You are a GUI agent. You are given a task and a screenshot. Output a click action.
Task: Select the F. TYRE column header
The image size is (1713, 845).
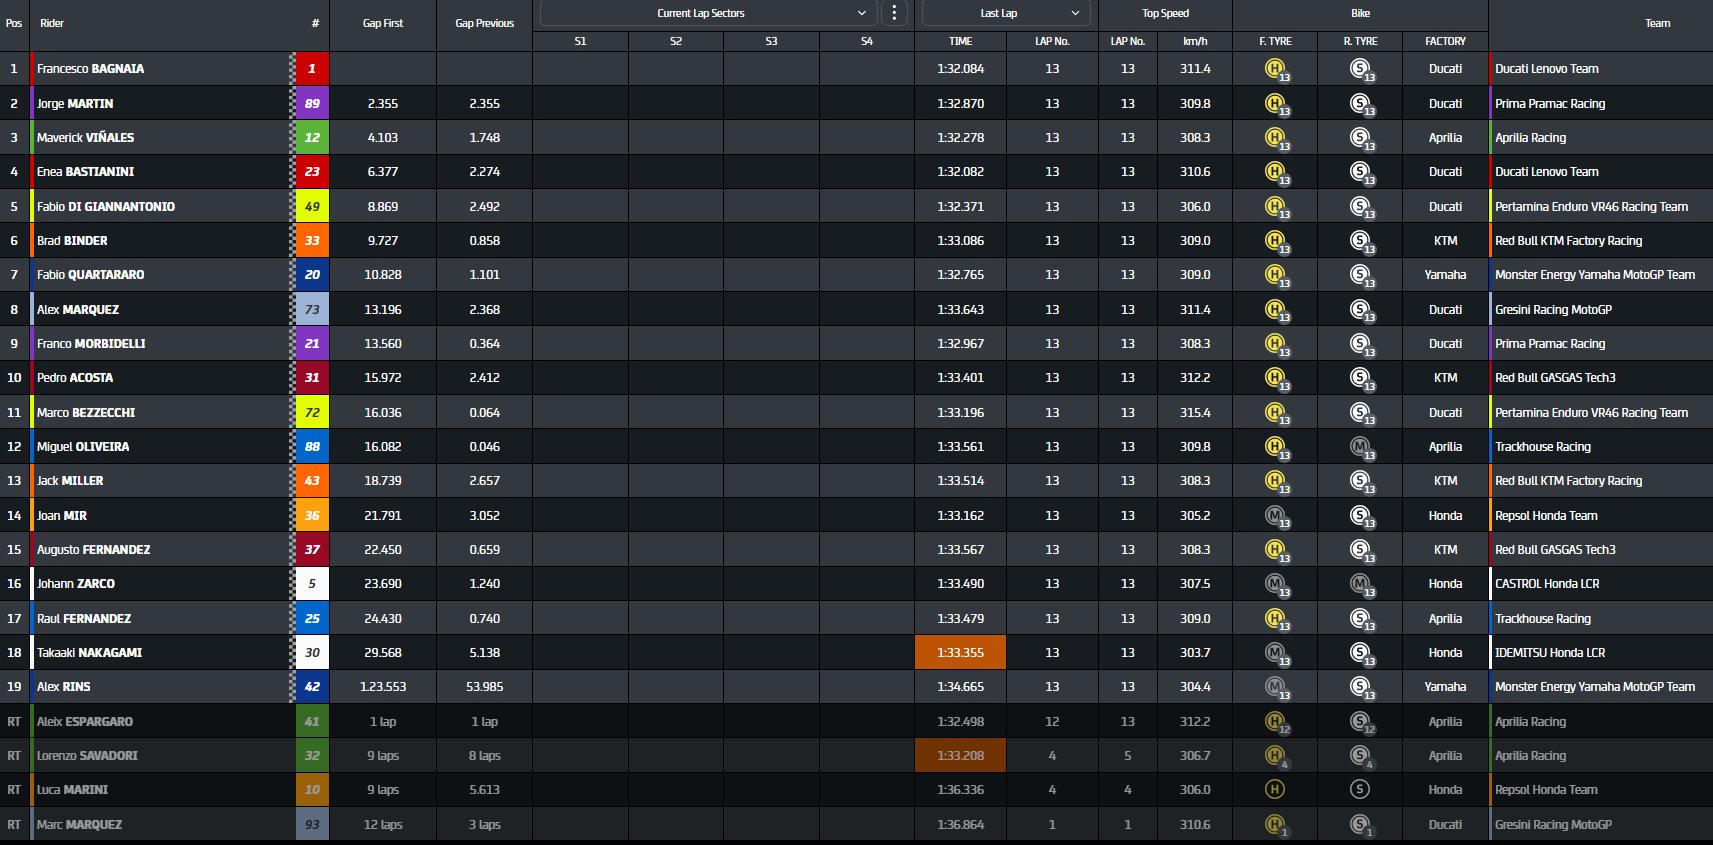pyautogui.click(x=1275, y=41)
